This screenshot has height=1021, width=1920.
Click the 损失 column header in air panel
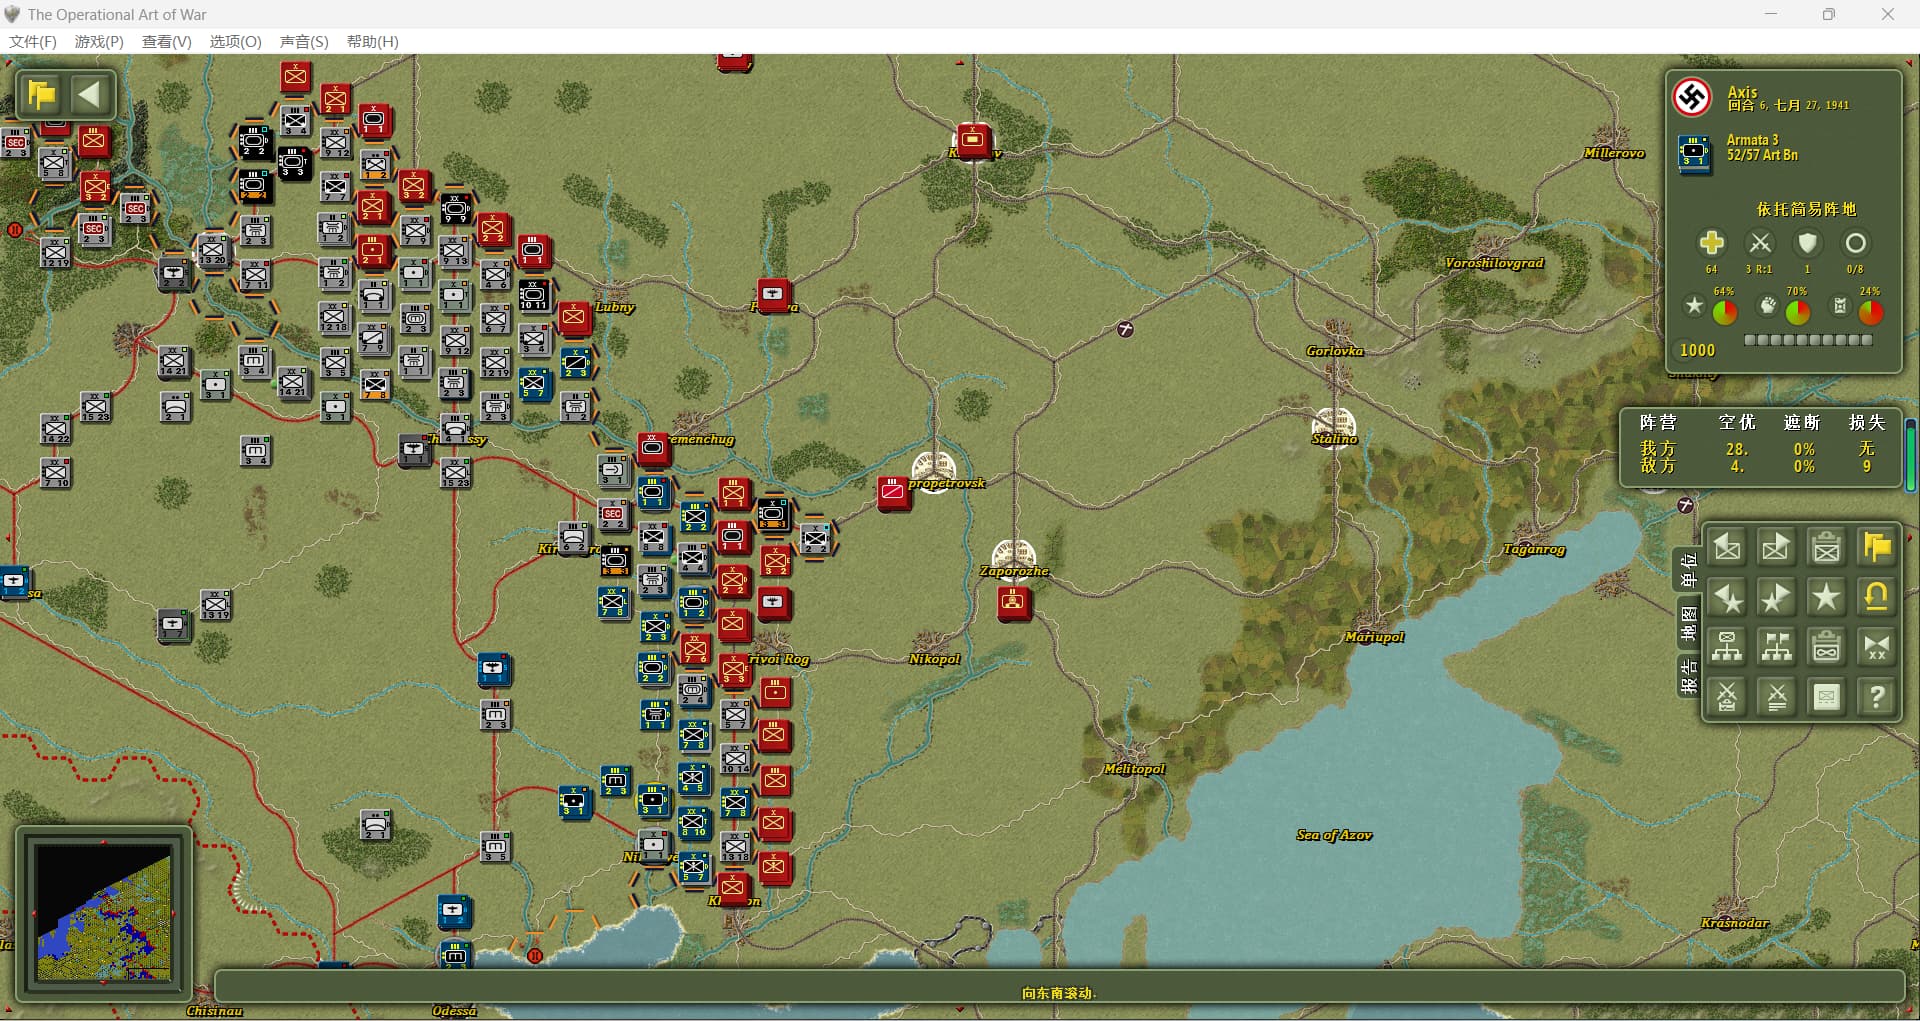(x=1866, y=422)
